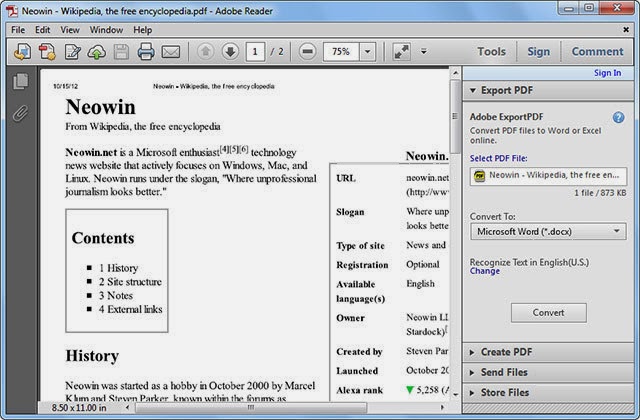Click the page number input field

(x=255, y=51)
